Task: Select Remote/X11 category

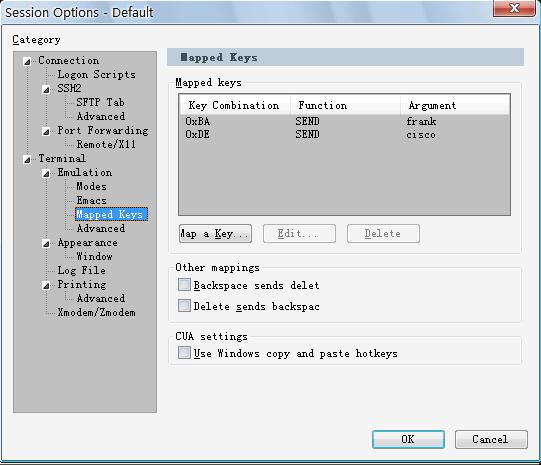Action: [x=106, y=144]
